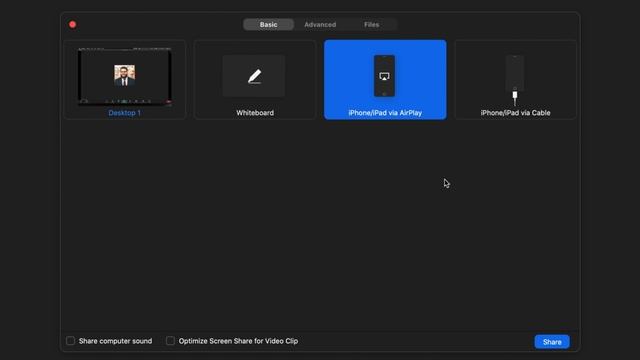640x360 pixels.
Task: Click the iPhone/iPad via AirPlay label
Action: click(385, 113)
